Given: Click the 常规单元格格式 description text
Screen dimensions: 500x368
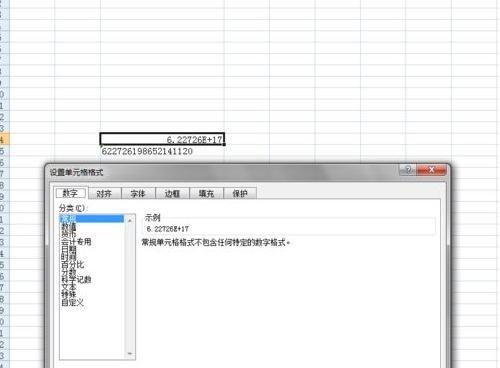Looking at the screenshot, I should click(x=216, y=242).
